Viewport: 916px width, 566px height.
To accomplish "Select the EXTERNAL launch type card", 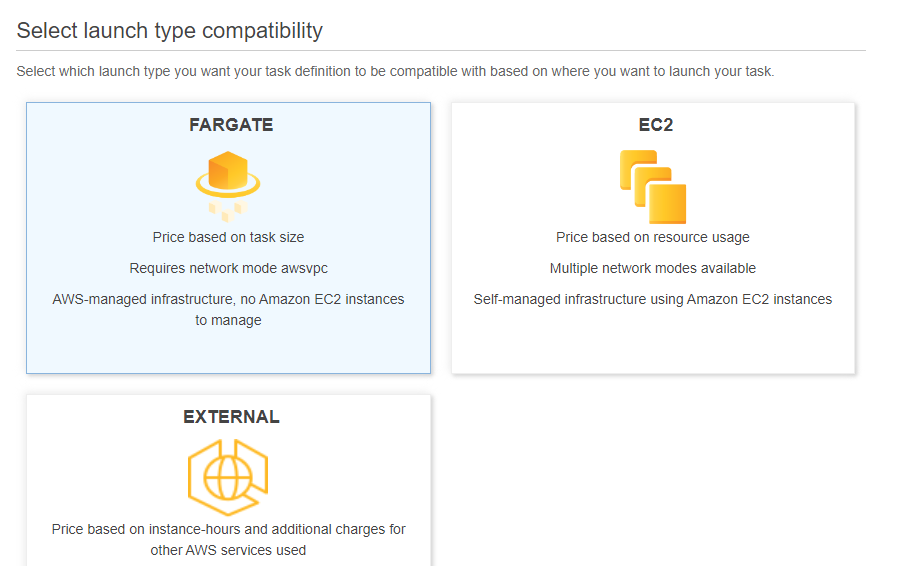I will point(228,480).
